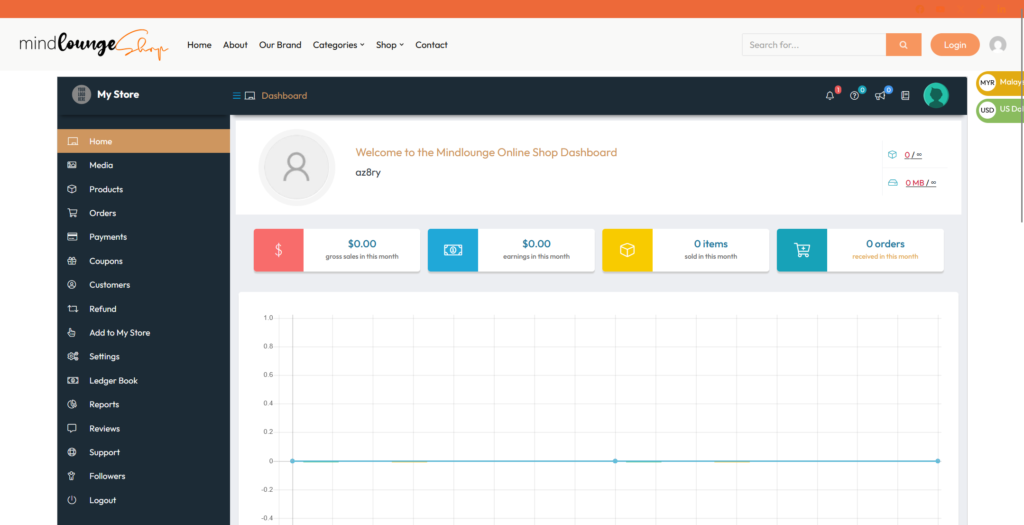Open Products in the sidebar
Viewport: 1024px width, 525px height.
(106, 189)
